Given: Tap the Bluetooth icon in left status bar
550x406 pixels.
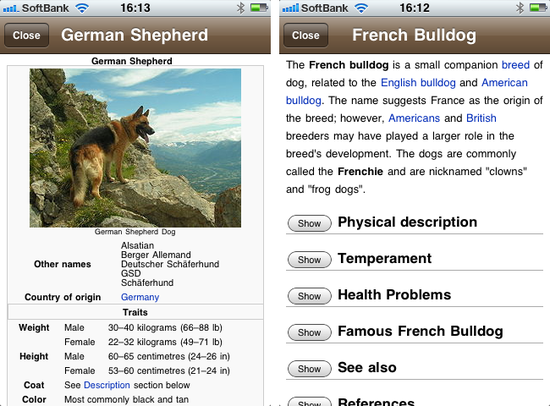Looking at the screenshot, I should [x=241, y=8].
